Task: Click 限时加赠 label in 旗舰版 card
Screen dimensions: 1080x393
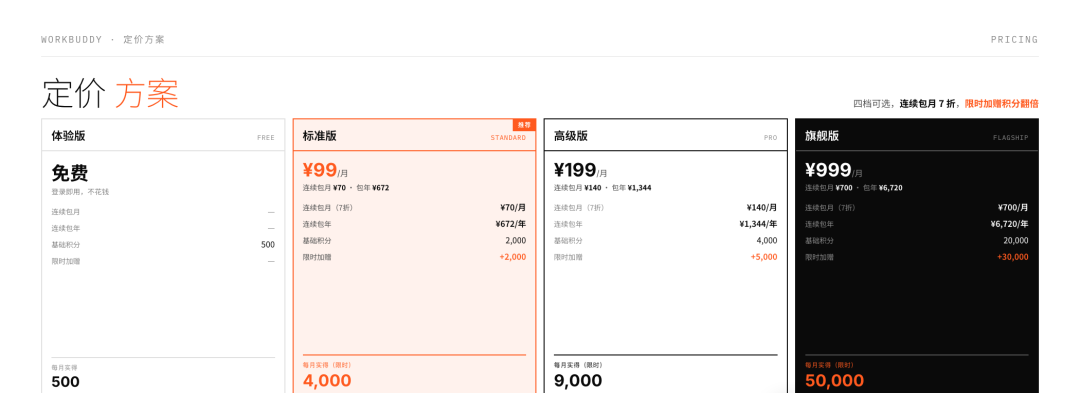Action: (820, 257)
